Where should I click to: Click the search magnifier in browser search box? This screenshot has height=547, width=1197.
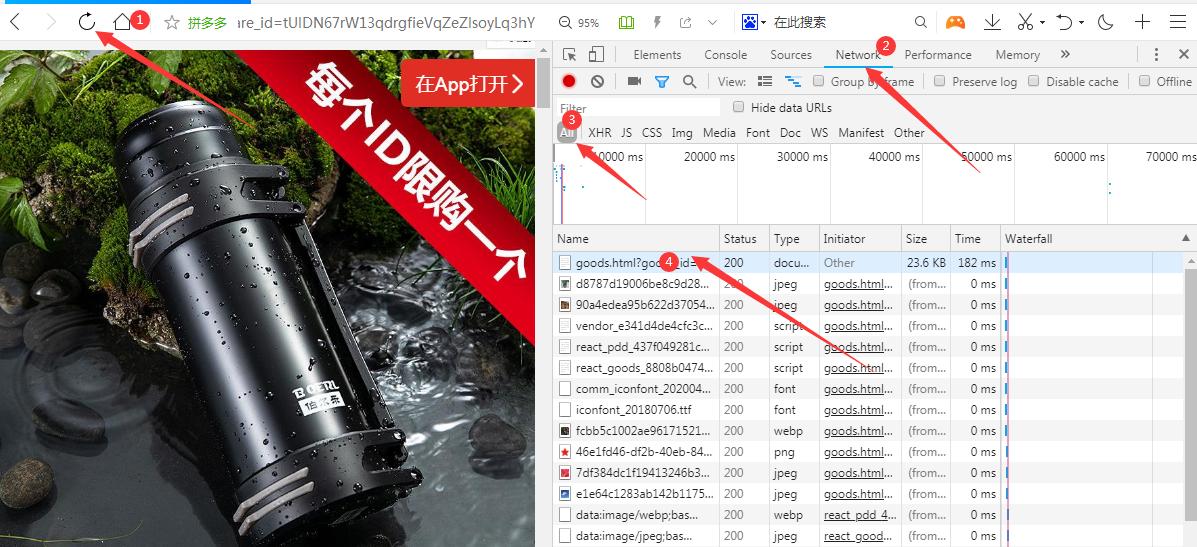921,23
